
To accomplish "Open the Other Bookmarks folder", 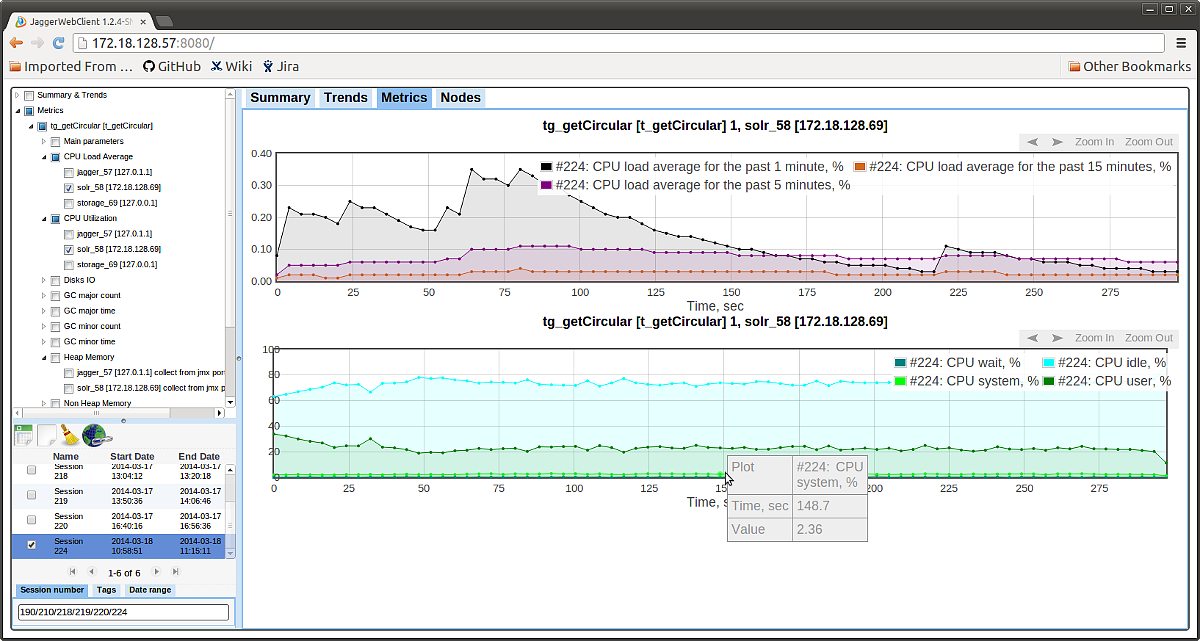I will 1130,67.
